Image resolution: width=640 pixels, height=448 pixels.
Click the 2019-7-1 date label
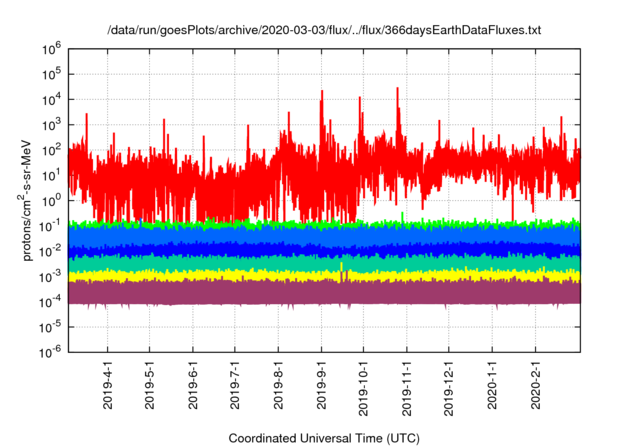coord(235,385)
